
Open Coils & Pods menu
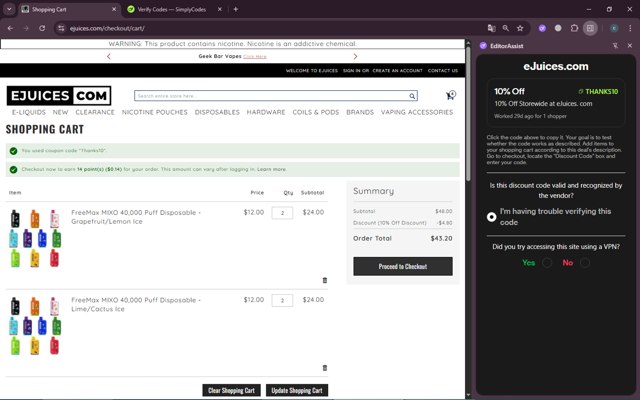[x=316, y=112]
